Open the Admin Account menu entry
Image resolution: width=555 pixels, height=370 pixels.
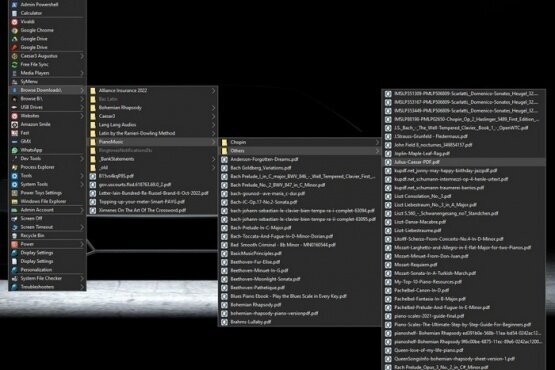47,210
